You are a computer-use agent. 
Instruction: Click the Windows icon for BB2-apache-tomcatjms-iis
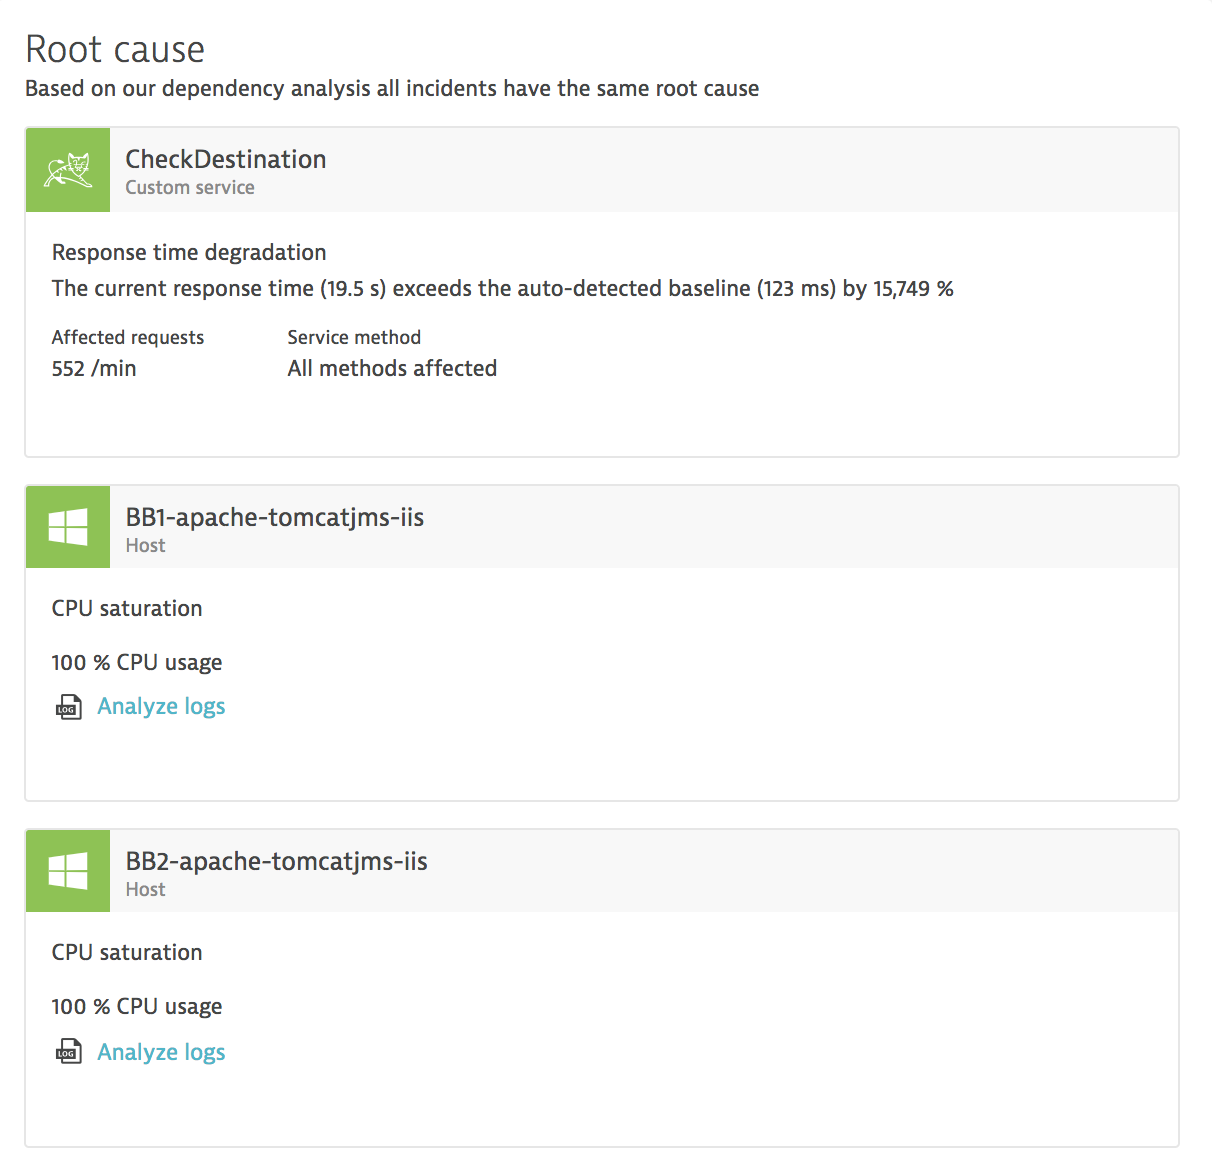click(x=68, y=871)
